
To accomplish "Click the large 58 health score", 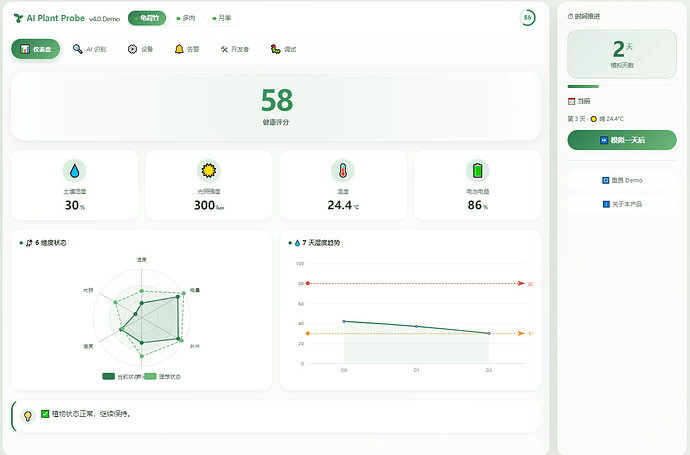I will 277,100.
